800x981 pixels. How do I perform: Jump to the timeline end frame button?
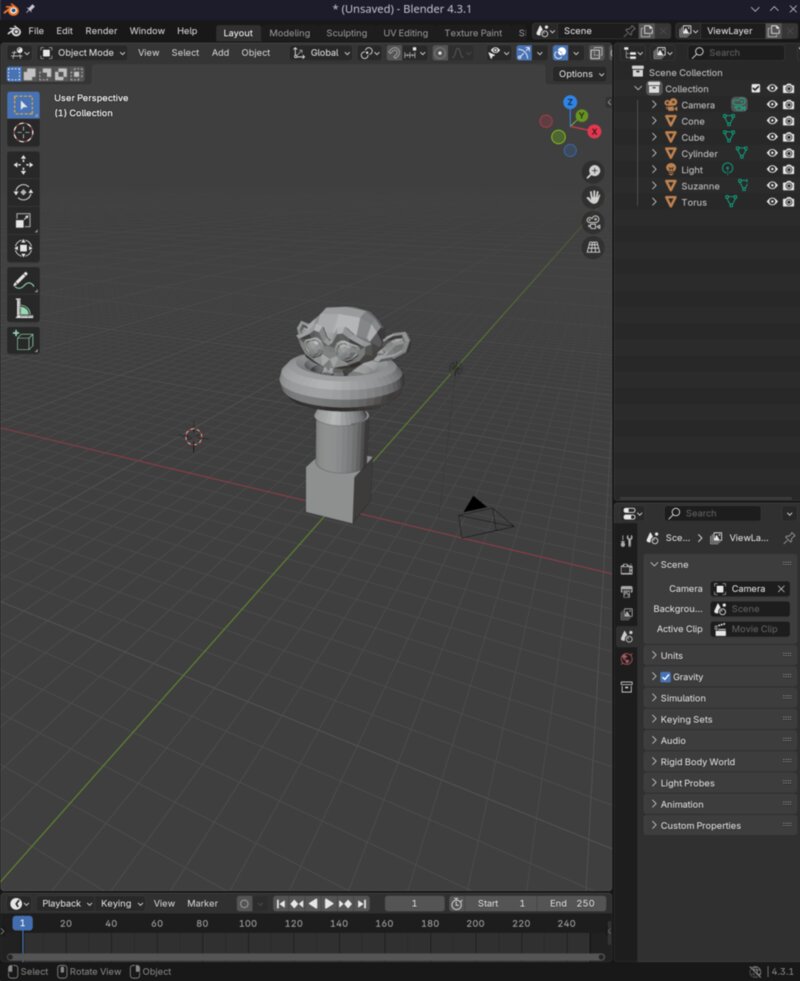(x=362, y=903)
